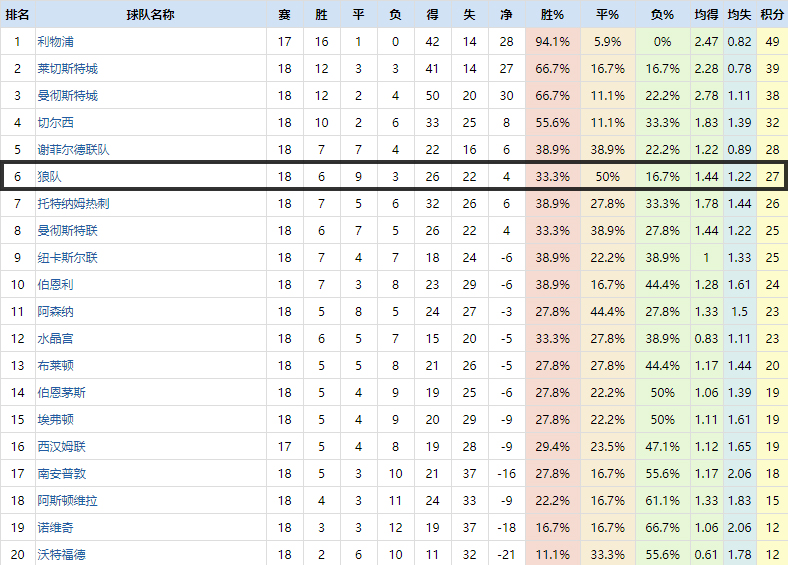Viewport: 788px width, 565px height.
Task: Click the 纽卡斯尔联 team name
Action: pyautogui.click(x=67, y=258)
